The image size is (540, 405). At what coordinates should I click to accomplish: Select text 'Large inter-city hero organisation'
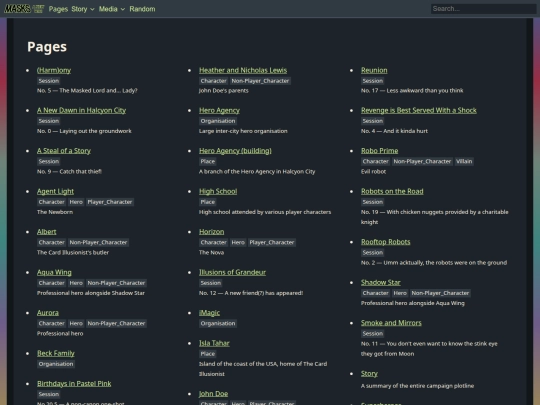[243, 131]
